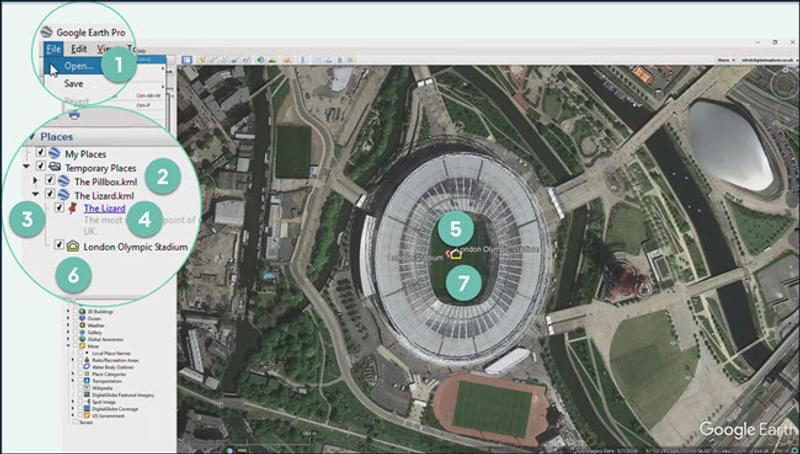Screen dimensions: 800x454
Task: Collapse the Places panel header
Action: click(x=31, y=136)
